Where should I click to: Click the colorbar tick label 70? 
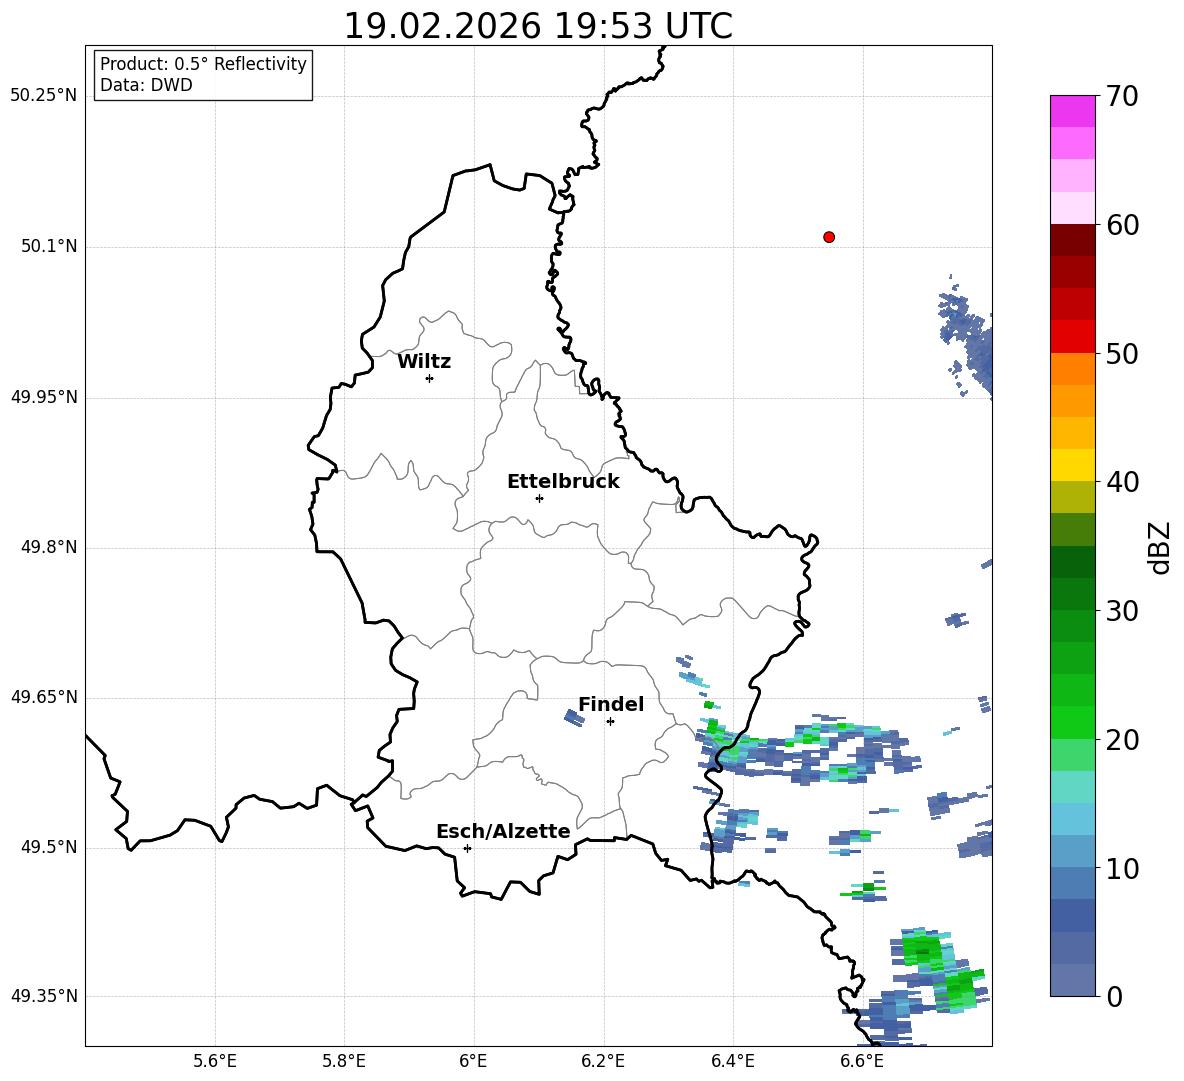pyautogui.click(x=1122, y=97)
